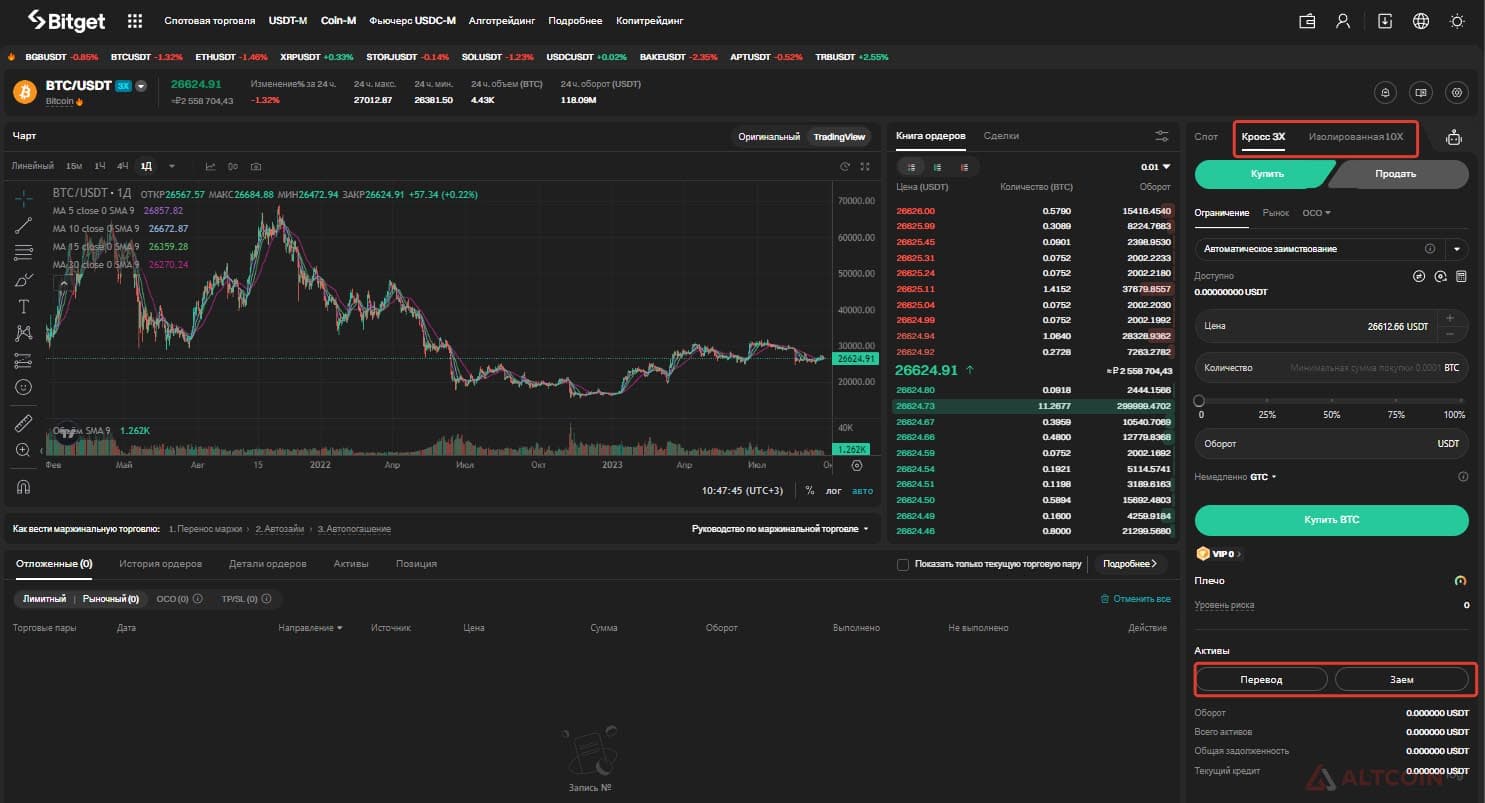Click the Заем button

click(x=1402, y=680)
